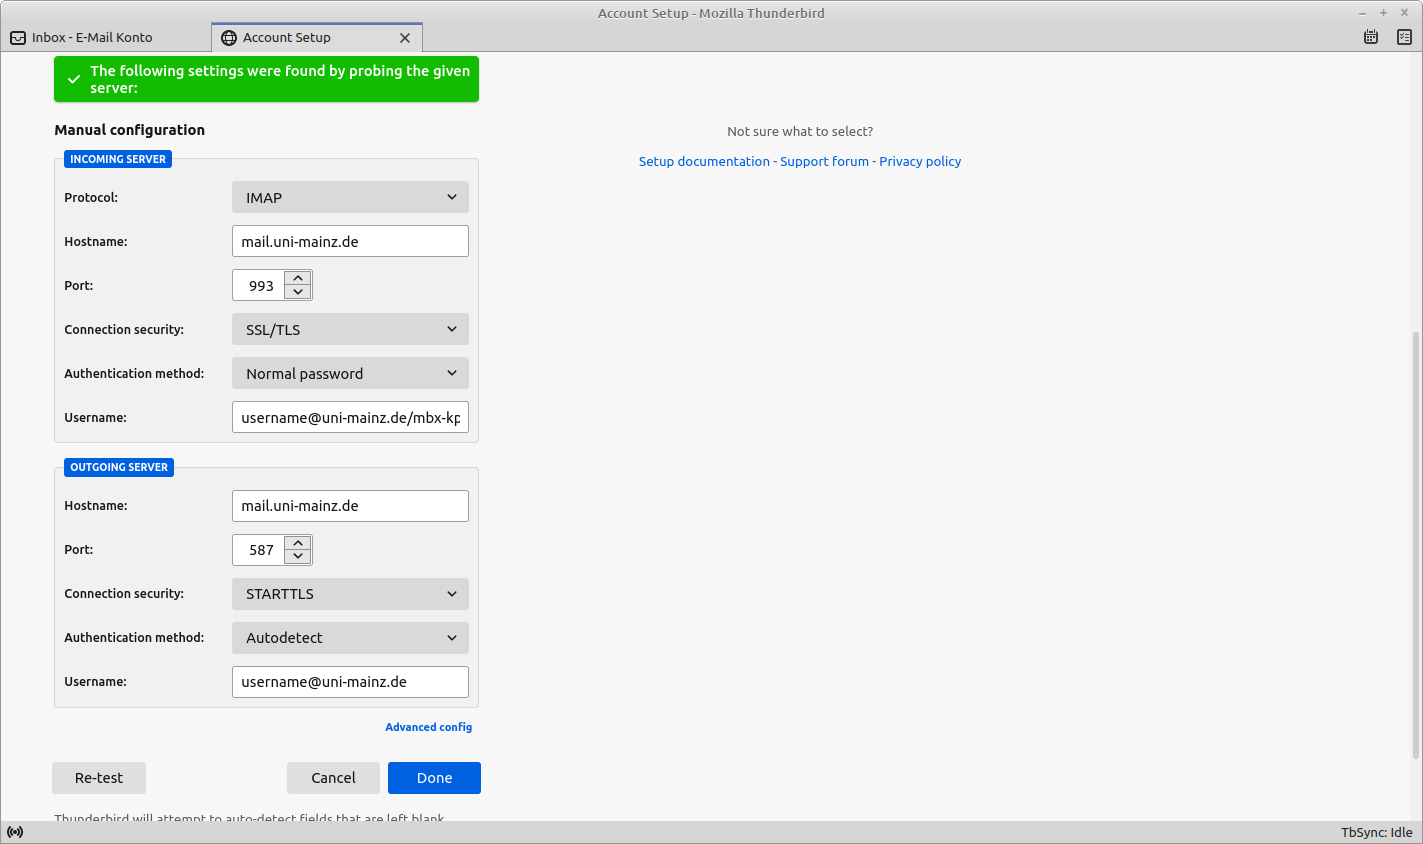Click the inbox icon on Inbox tab

pos(18,38)
